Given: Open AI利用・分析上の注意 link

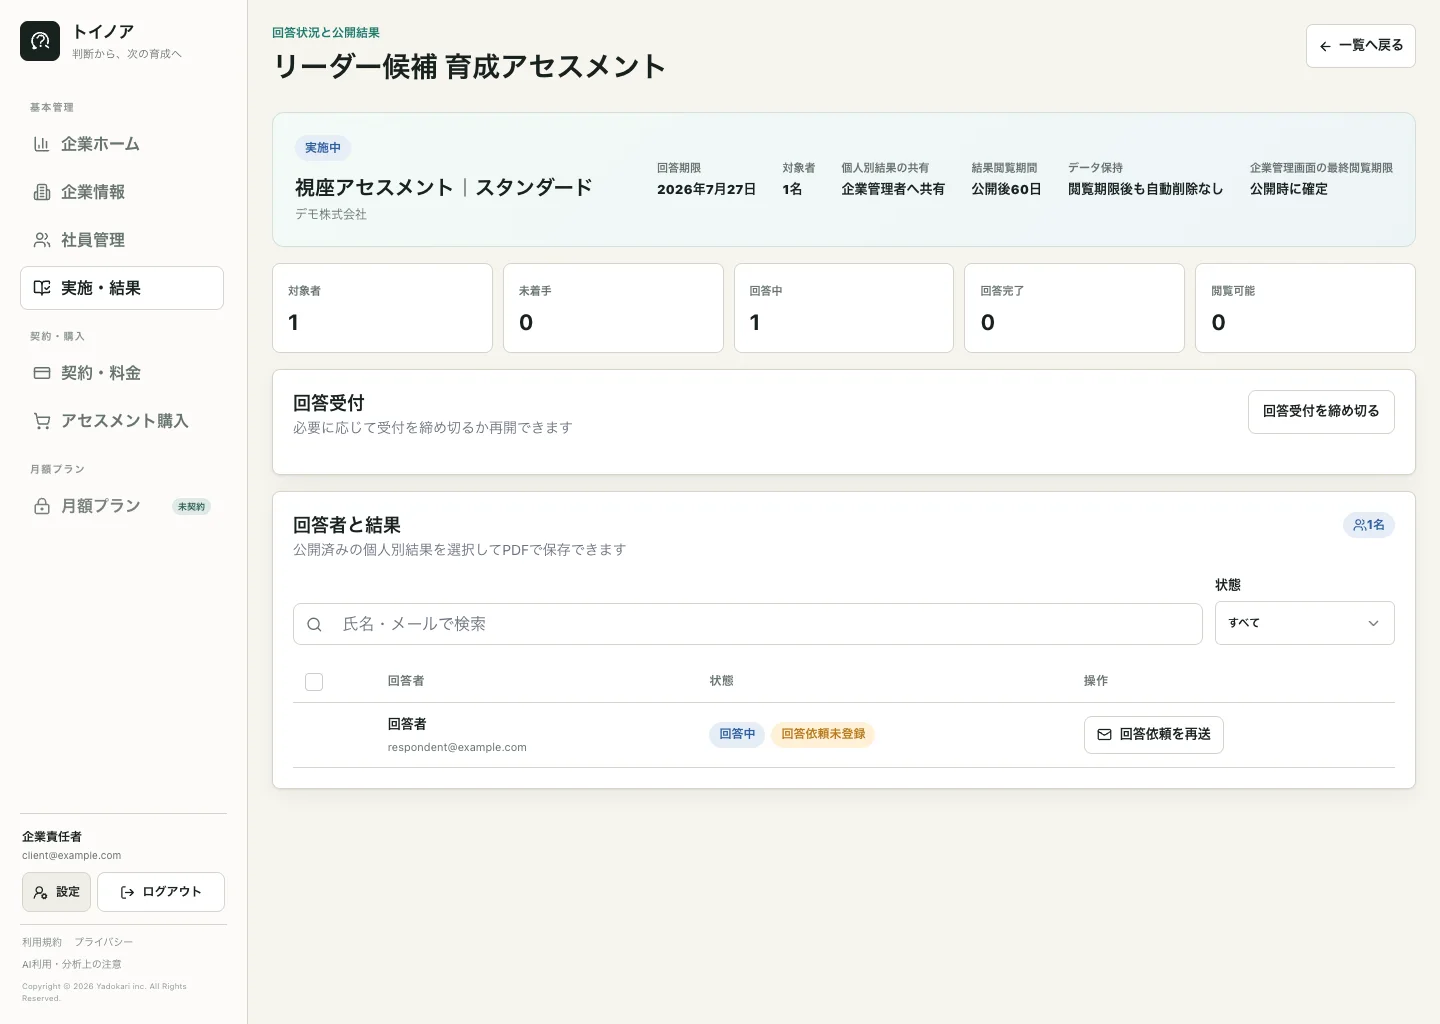Looking at the screenshot, I should click(x=72, y=964).
